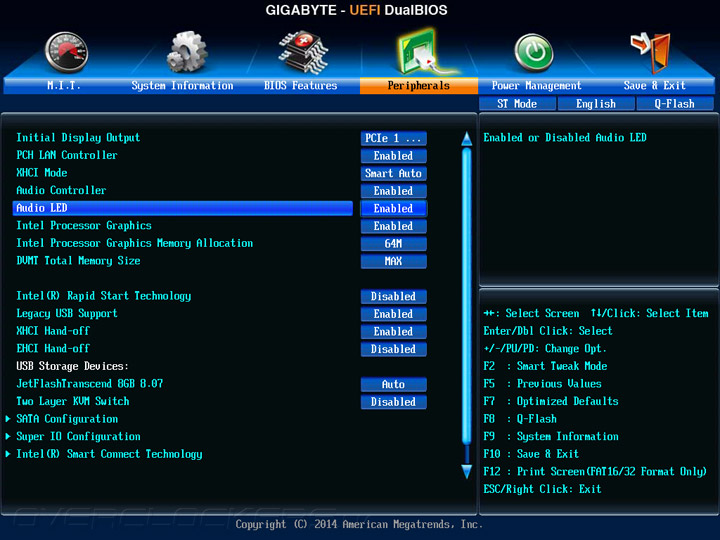Open Initial Display Output PCIe 1 dropdown
The width and height of the screenshot is (720, 540).
tap(394, 138)
